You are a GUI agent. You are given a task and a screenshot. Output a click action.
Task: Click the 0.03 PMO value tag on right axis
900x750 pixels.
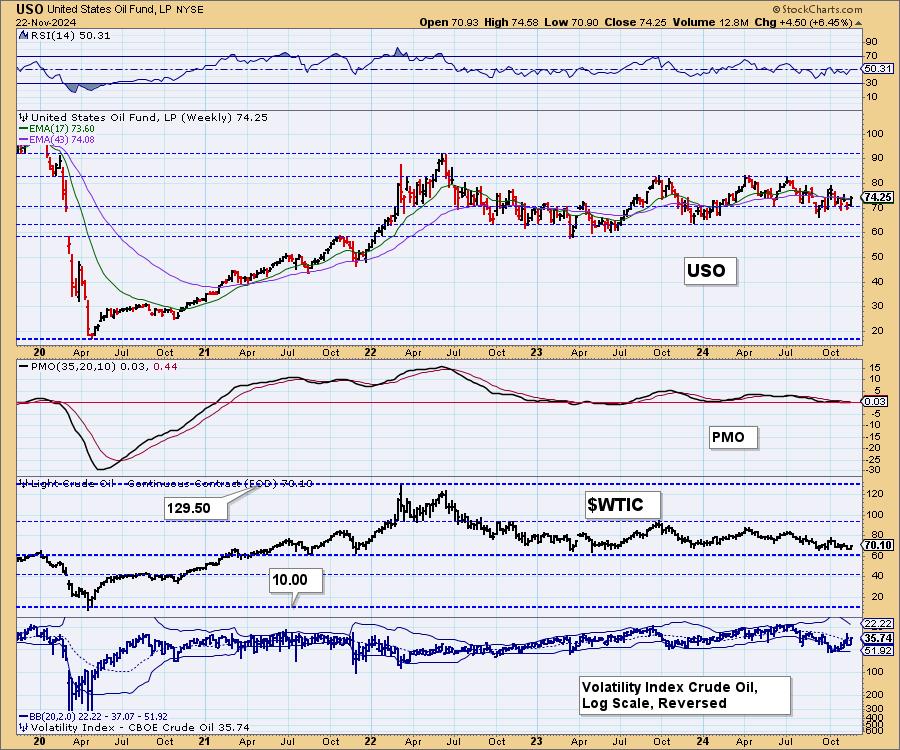coord(875,401)
